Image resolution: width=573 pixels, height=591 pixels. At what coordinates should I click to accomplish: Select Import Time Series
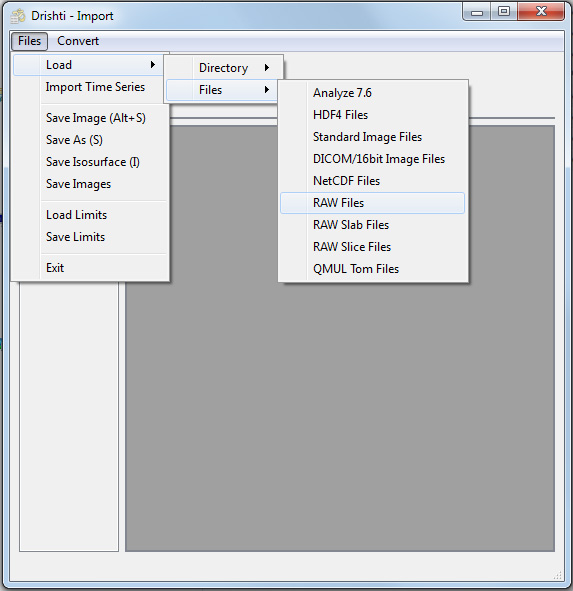95,87
